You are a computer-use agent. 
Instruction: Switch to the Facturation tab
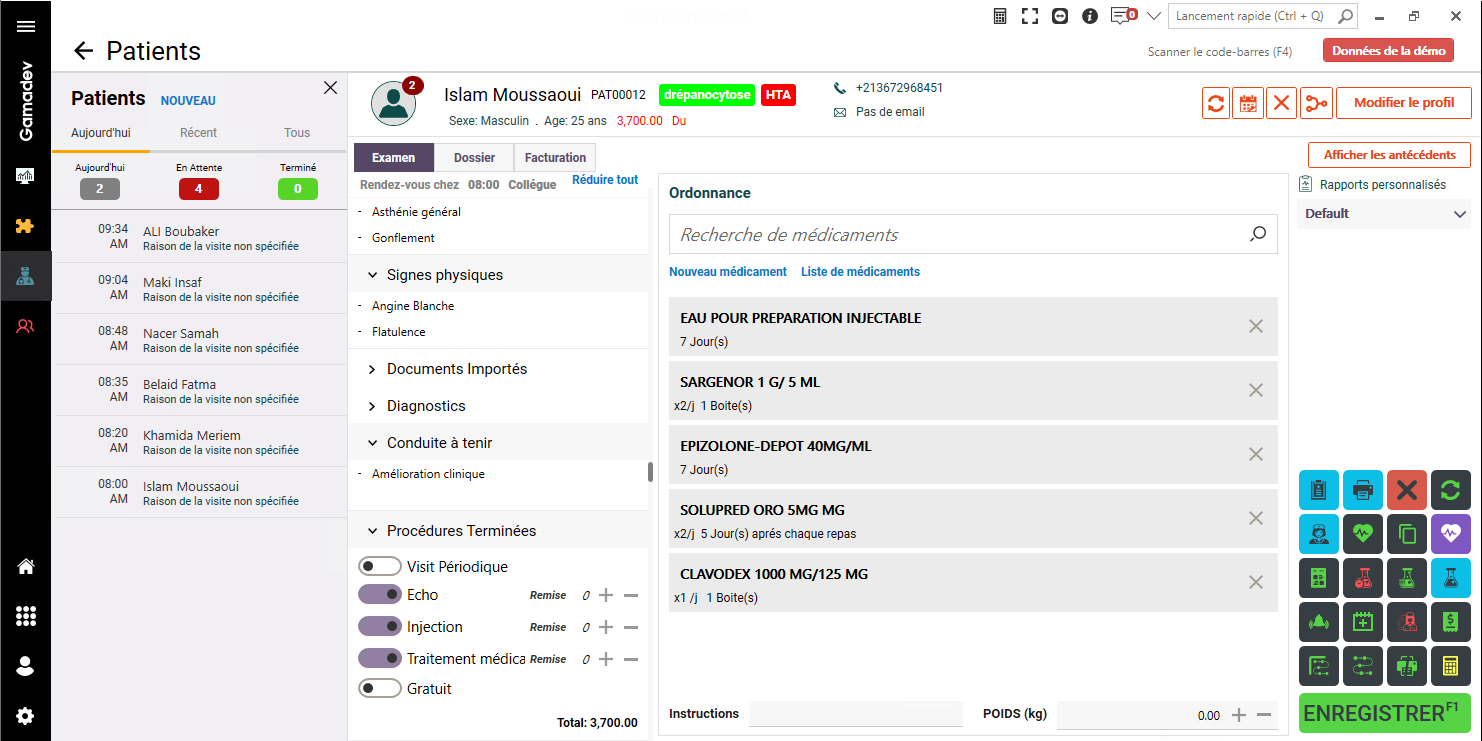point(555,158)
